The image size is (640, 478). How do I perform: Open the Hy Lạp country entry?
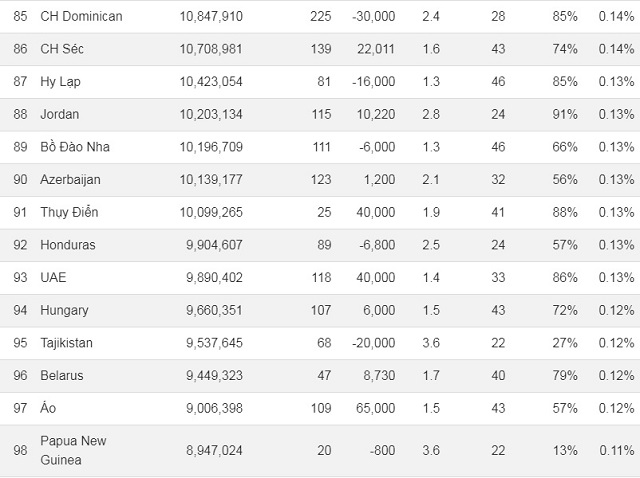click(x=60, y=82)
